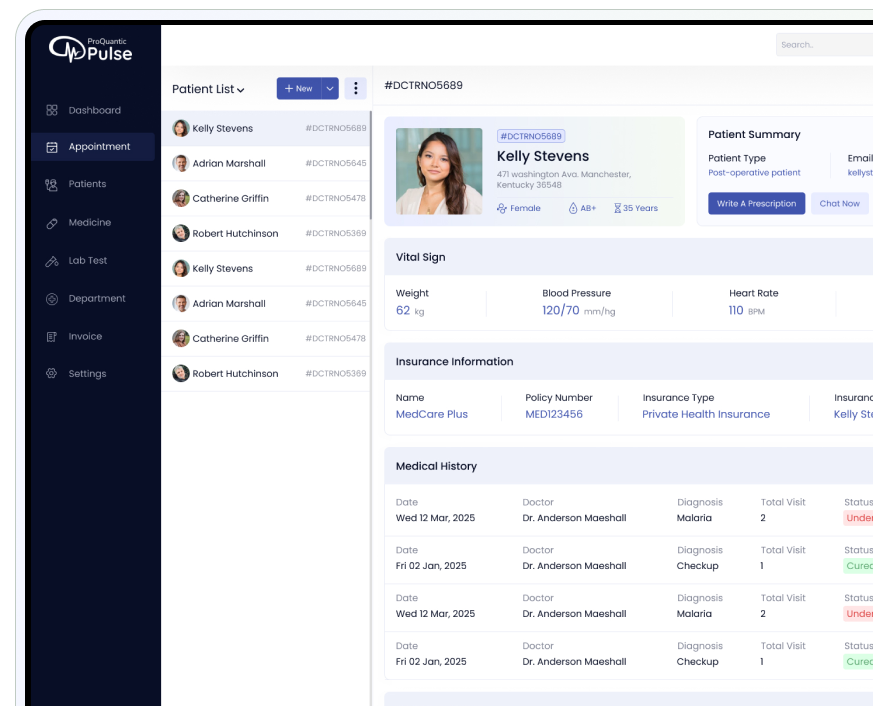Click the Patients icon in sidebar
The height and width of the screenshot is (706, 873).
click(x=52, y=185)
